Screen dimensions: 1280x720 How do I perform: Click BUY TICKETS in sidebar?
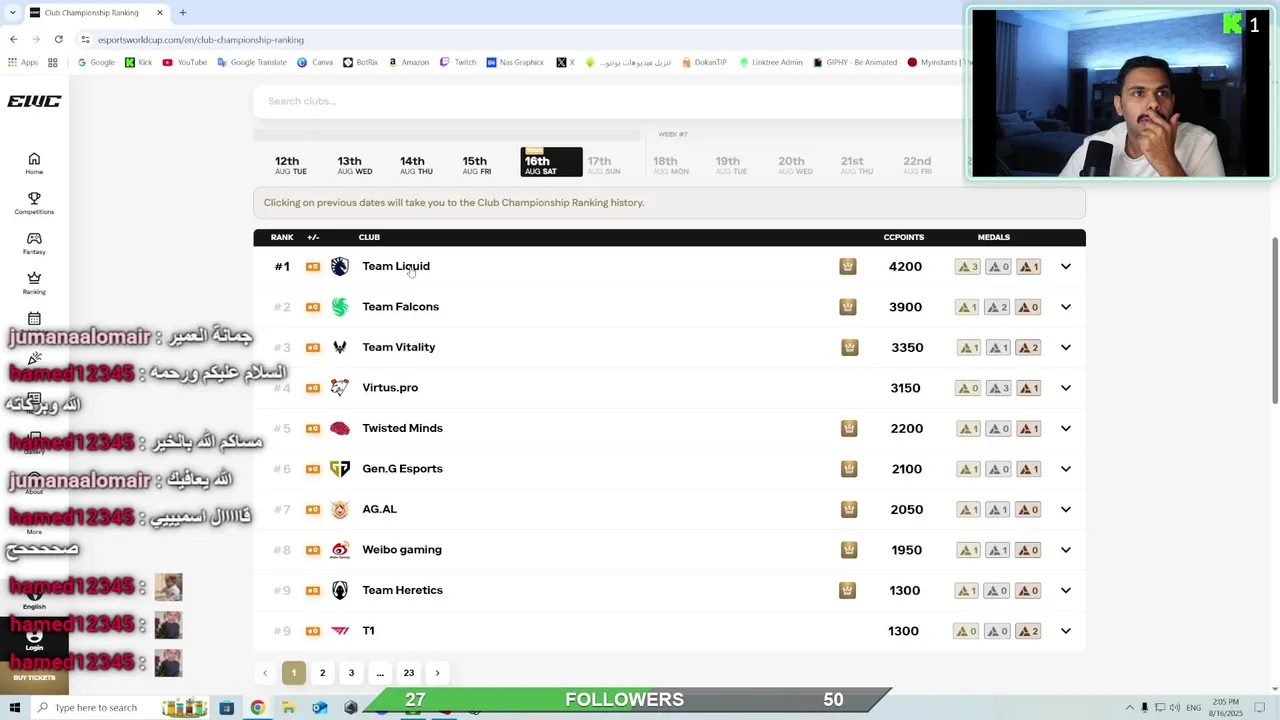pyautogui.click(x=34, y=678)
